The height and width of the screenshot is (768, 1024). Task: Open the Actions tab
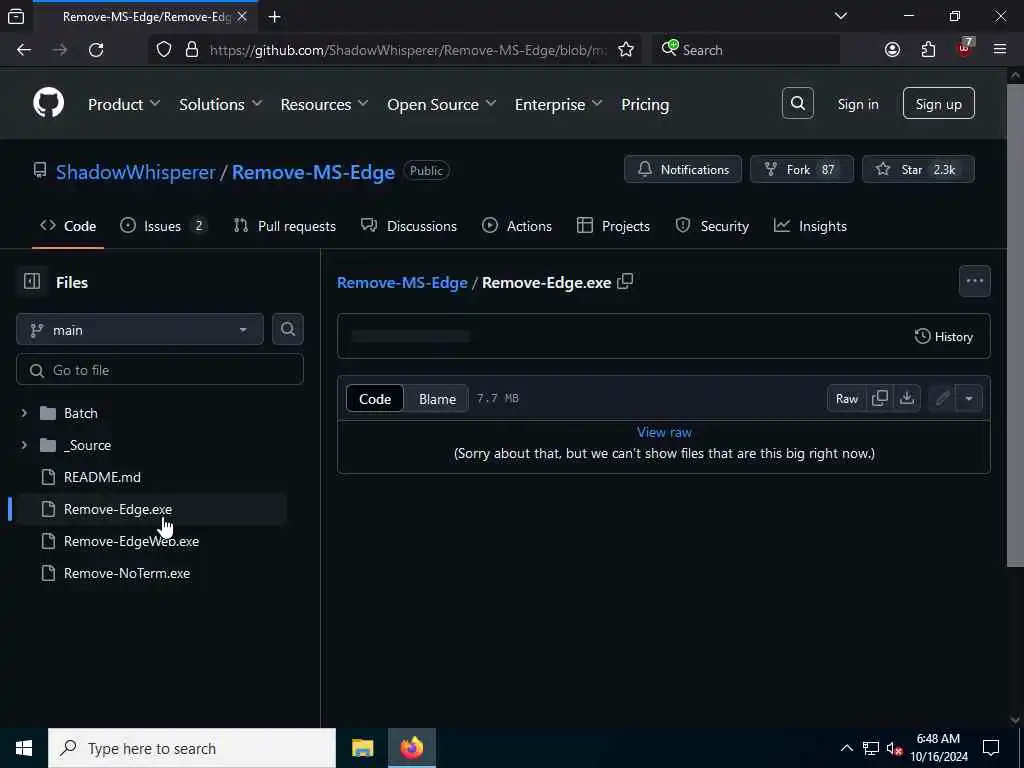pyautogui.click(x=517, y=226)
